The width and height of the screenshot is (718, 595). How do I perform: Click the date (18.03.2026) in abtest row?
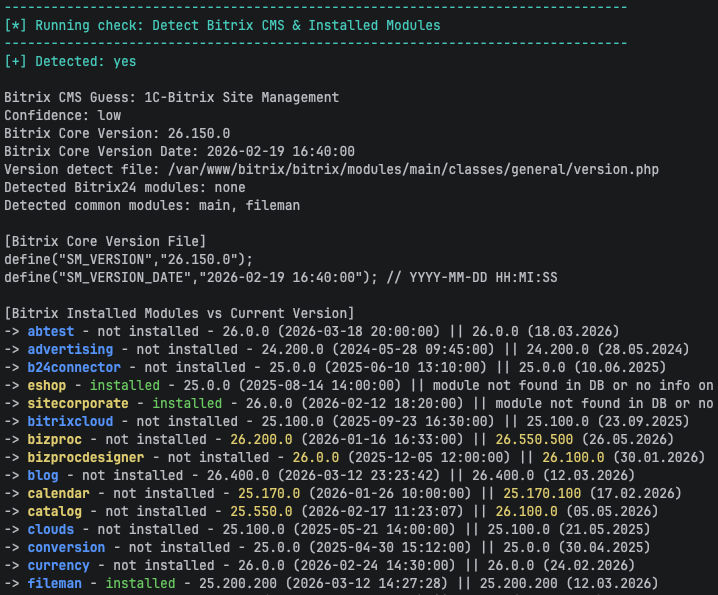coord(573,331)
